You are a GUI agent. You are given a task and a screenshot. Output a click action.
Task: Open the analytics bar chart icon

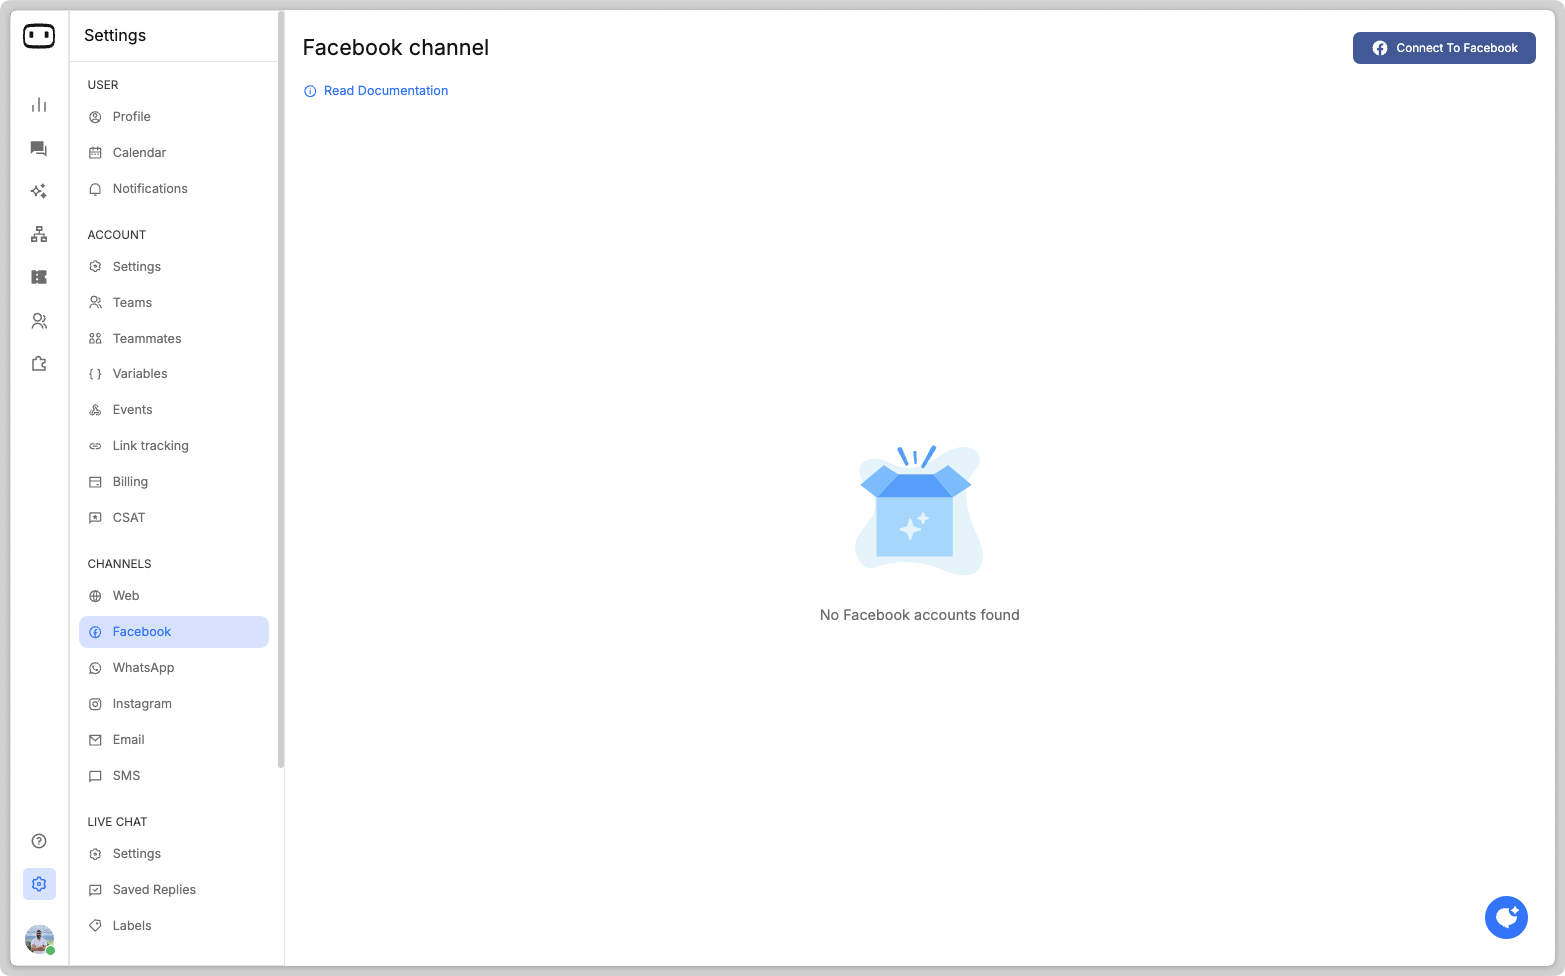pyautogui.click(x=39, y=105)
